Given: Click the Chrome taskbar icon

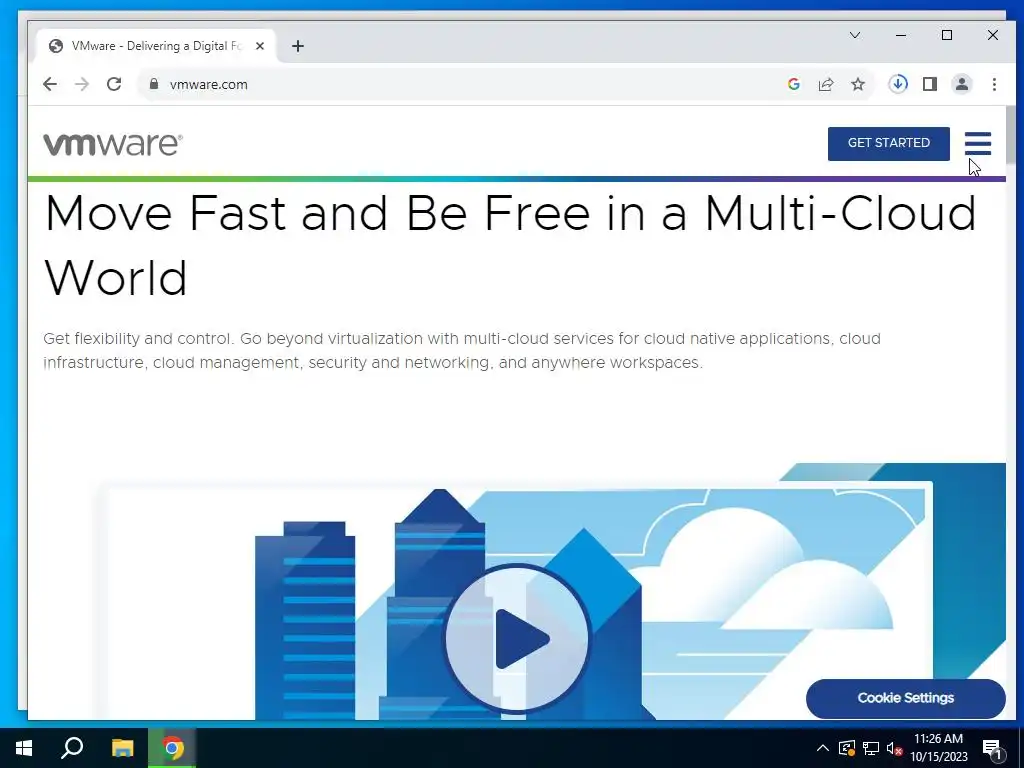Looking at the screenshot, I should coord(172,748).
